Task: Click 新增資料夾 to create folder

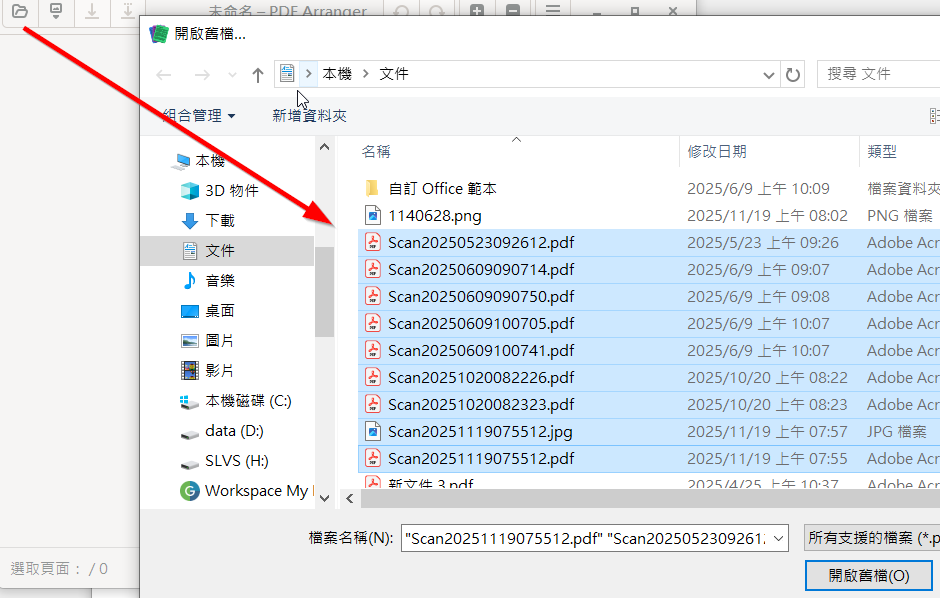Action: [309, 116]
